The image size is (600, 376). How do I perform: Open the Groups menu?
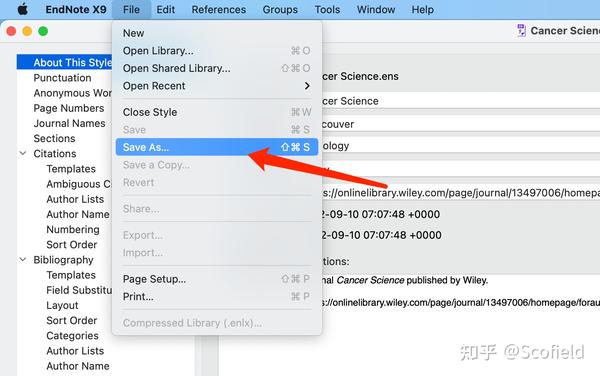[280, 10]
